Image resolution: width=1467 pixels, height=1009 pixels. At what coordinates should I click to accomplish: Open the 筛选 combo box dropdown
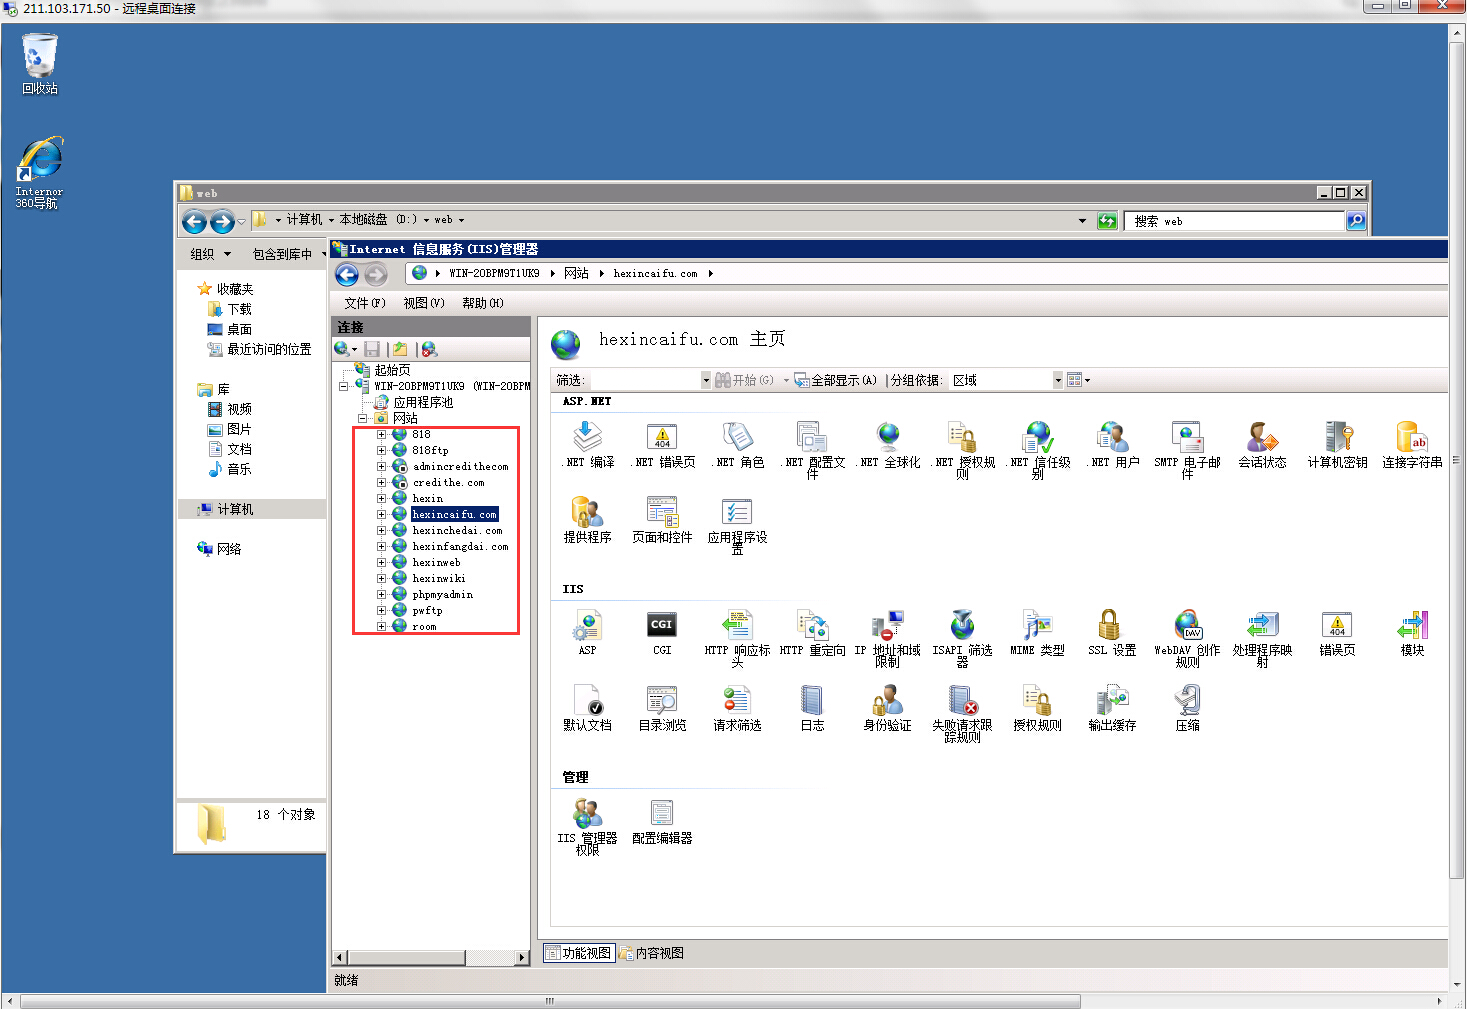tap(706, 380)
